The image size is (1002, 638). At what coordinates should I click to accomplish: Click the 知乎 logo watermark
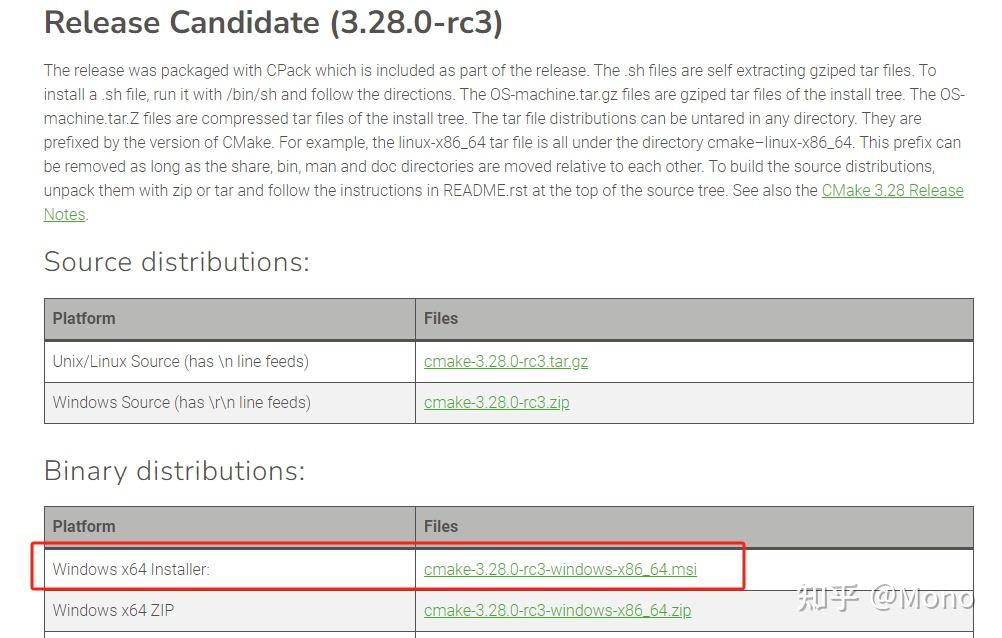(x=826, y=598)
